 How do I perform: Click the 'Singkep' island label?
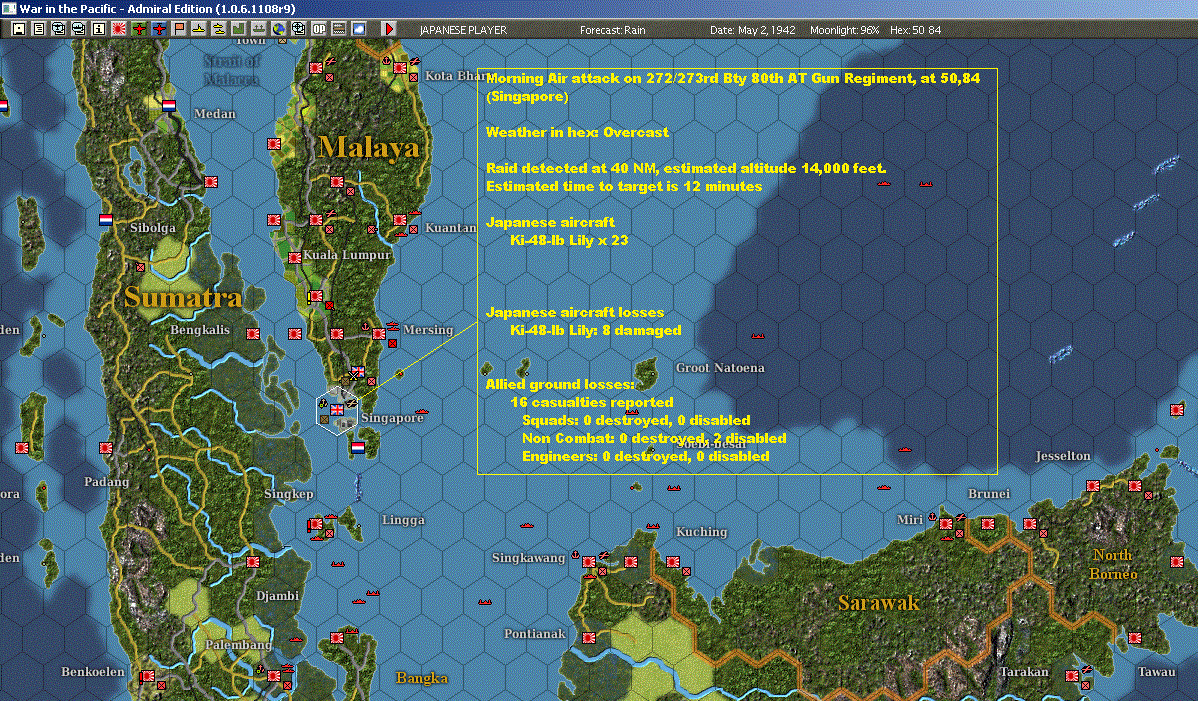click(289, 494)
